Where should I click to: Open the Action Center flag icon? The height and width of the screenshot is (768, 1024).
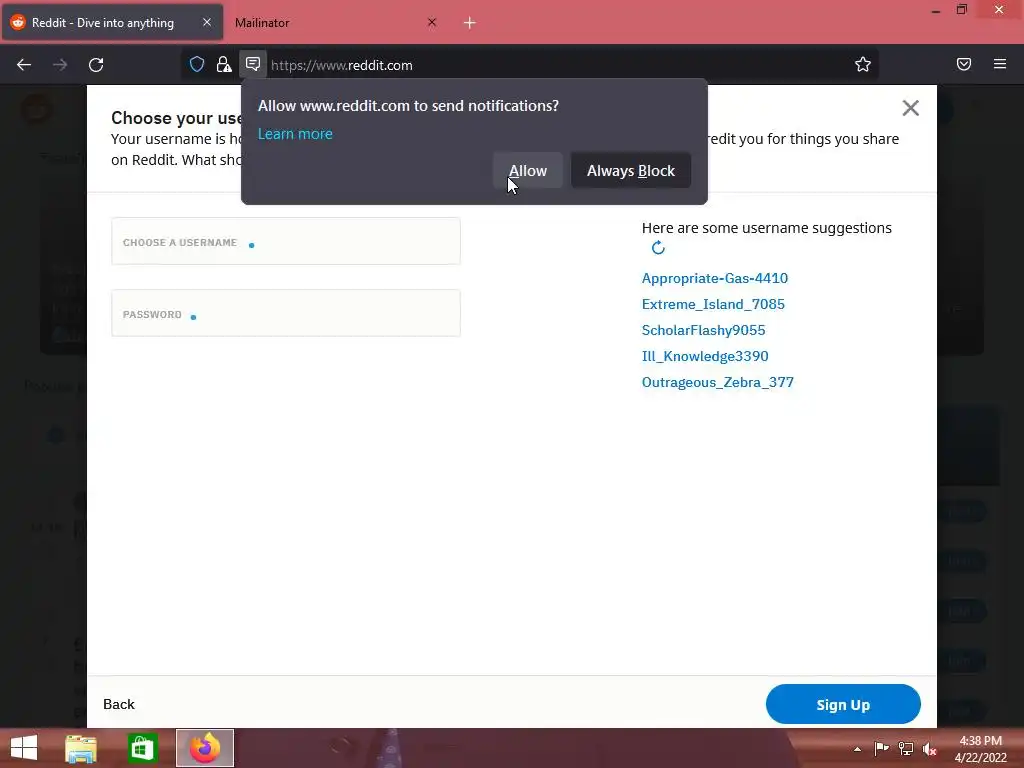[881, 748]
